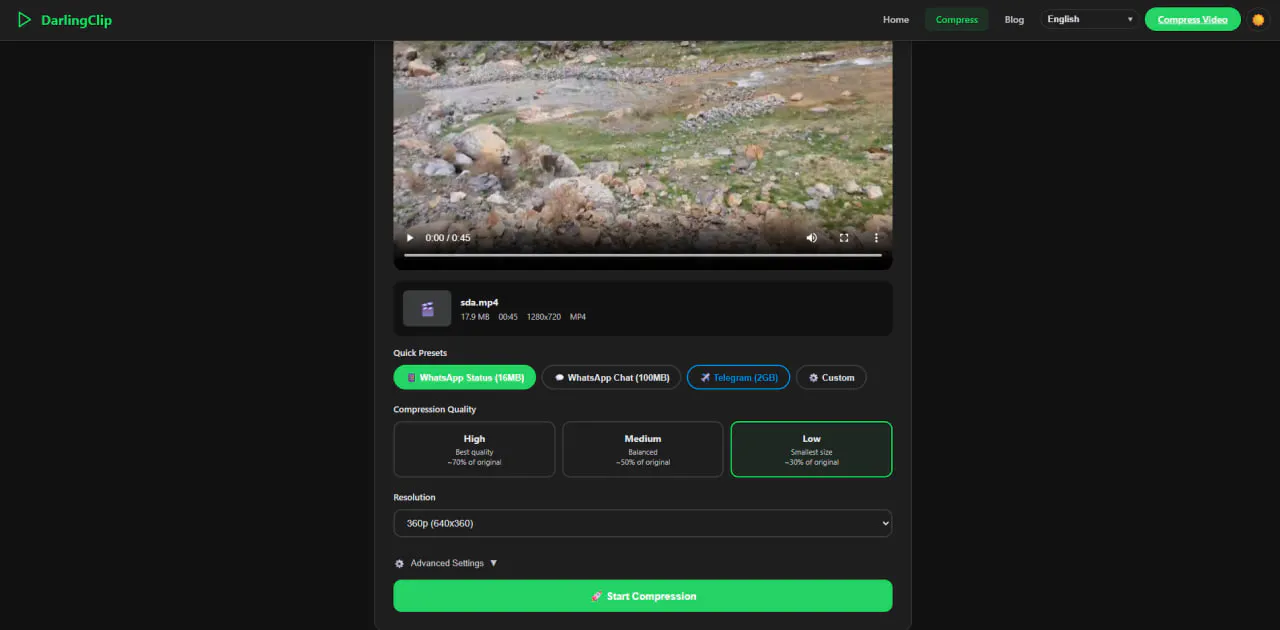Screen dimensions: 1280x630
Task: Click the Quick Presets label
Action: tap(420, 353)
